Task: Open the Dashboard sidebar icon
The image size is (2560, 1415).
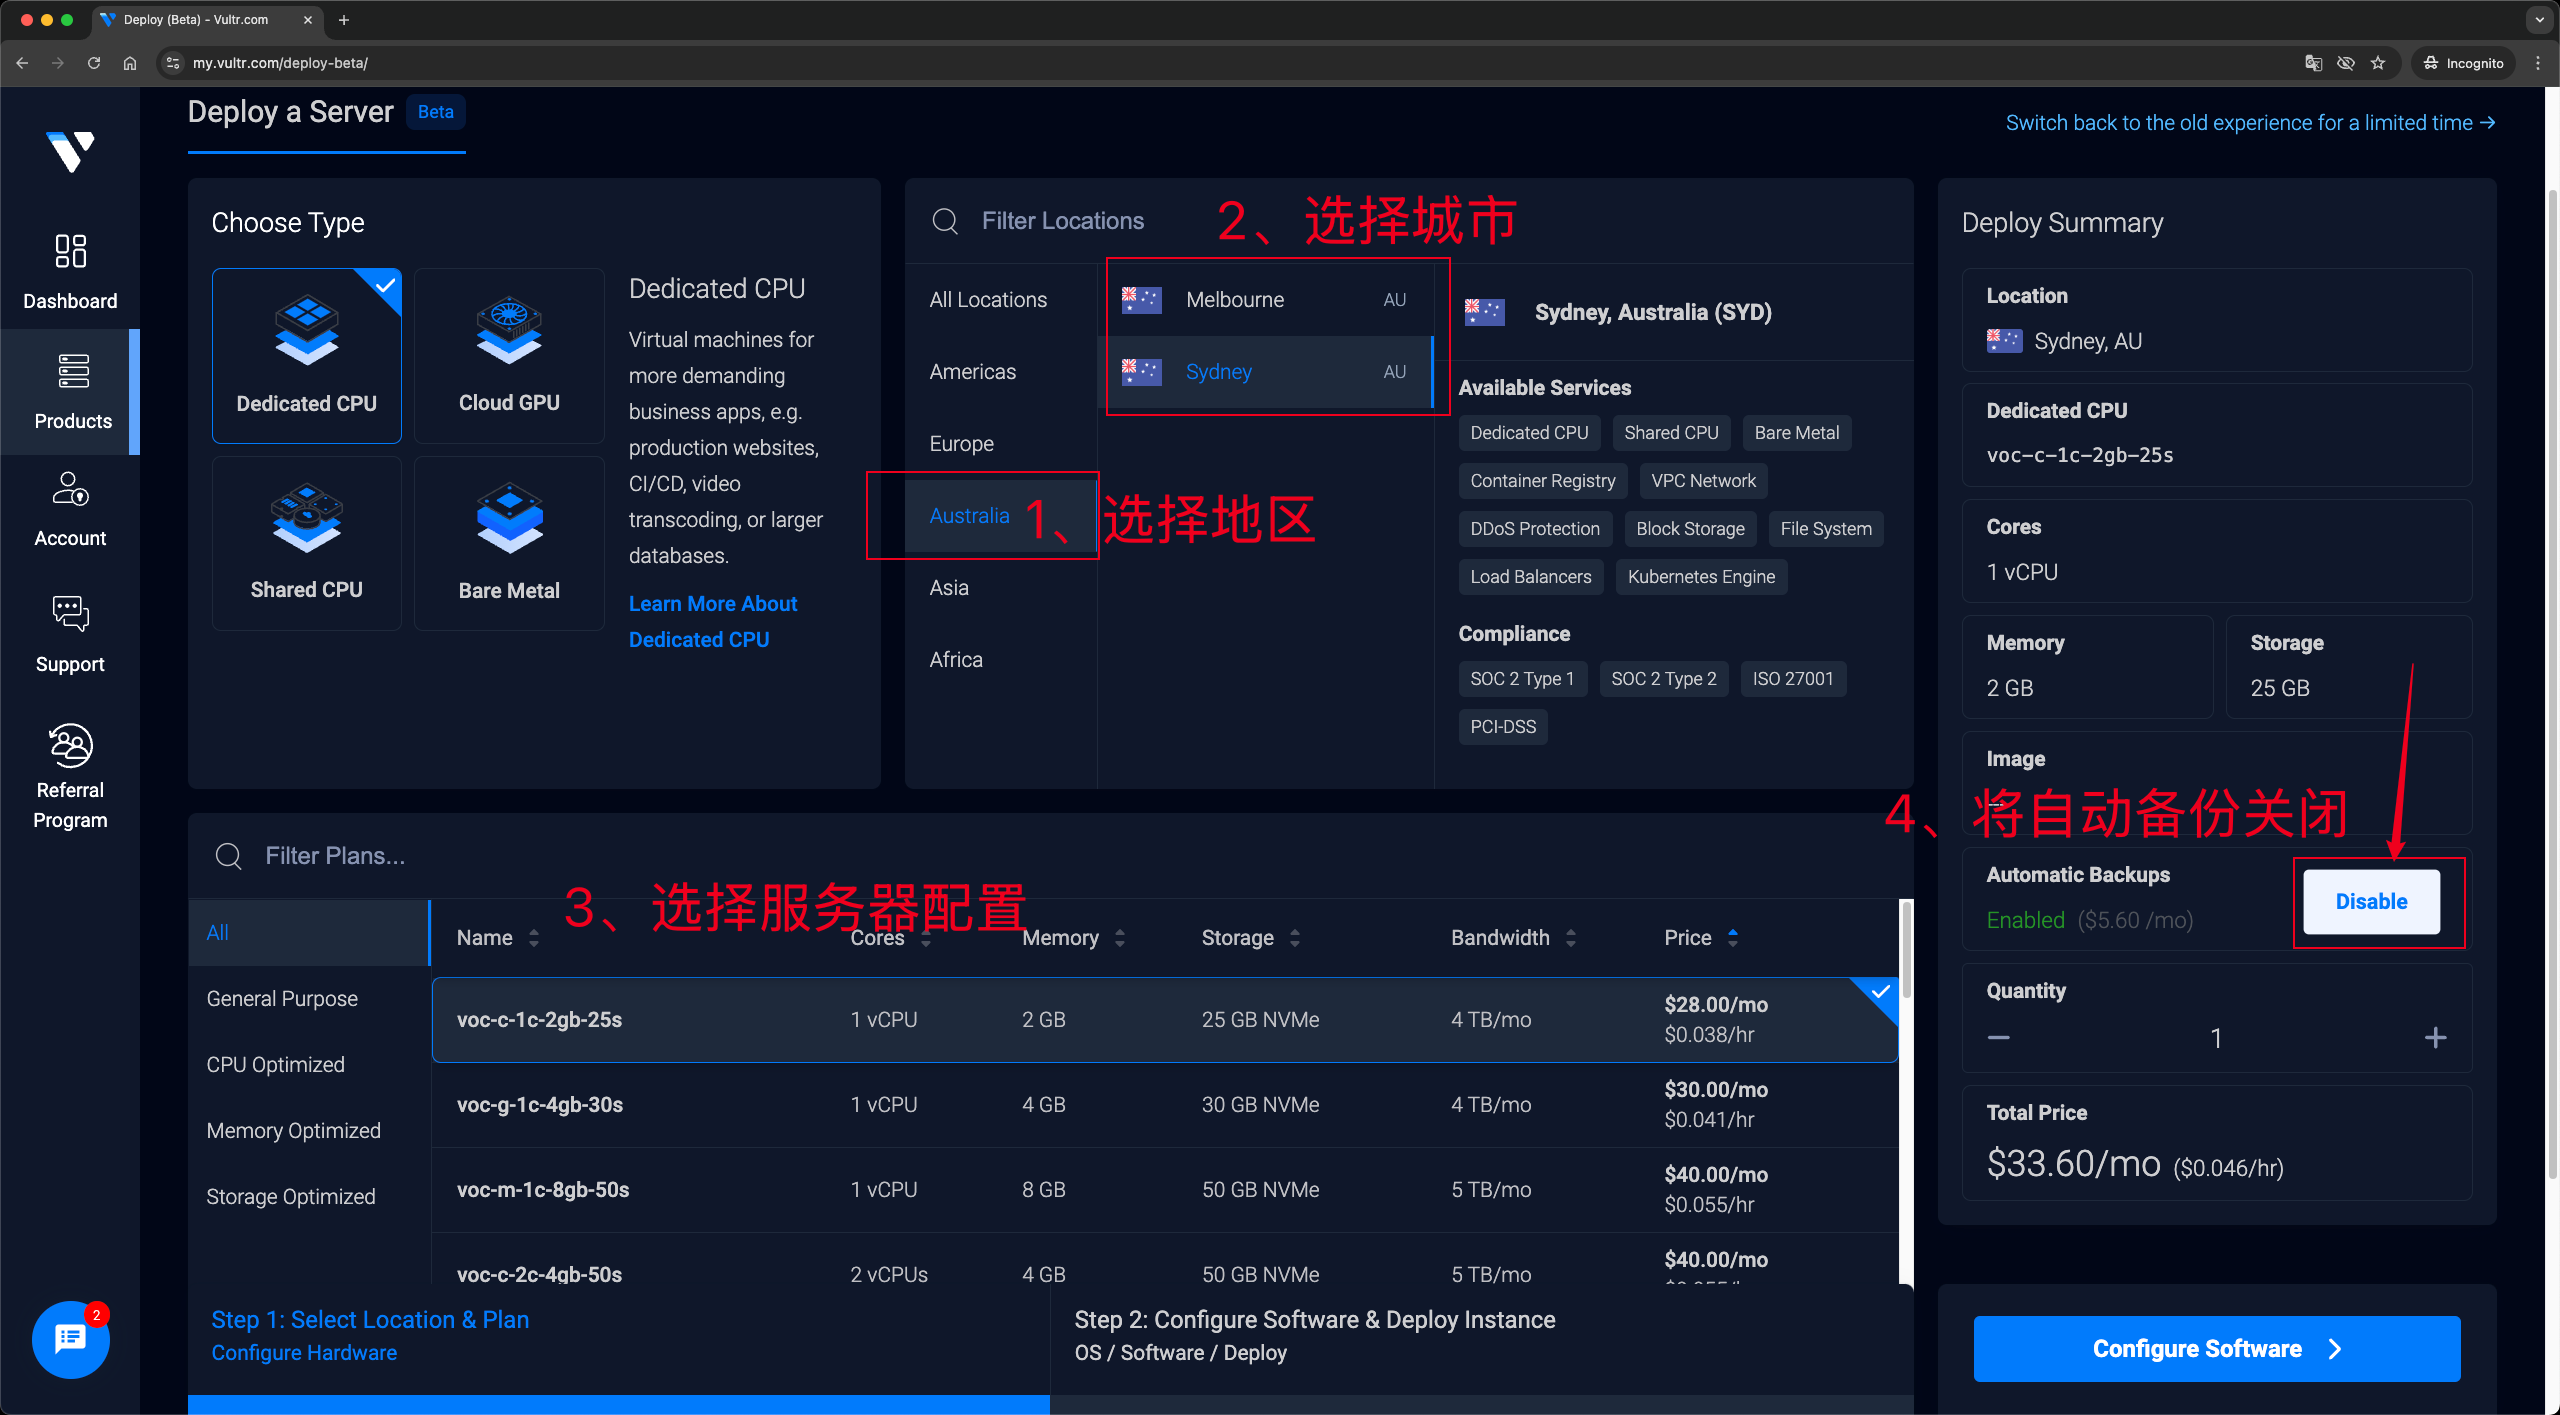Action: click(x=70, y=251)
